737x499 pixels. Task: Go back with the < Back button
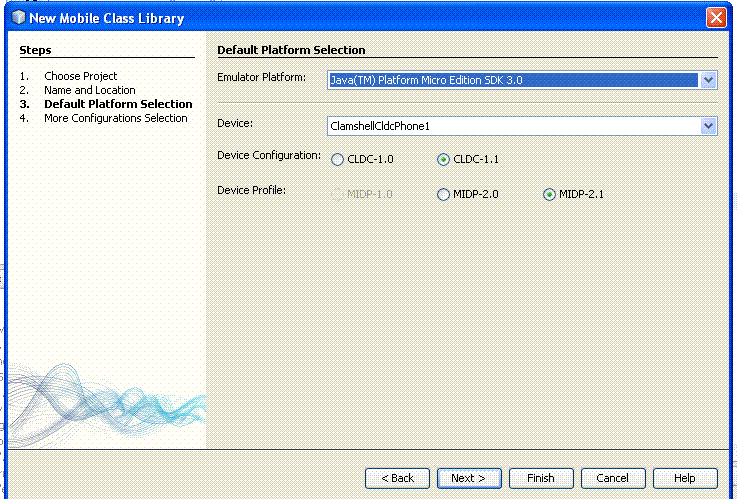point(397,478)
